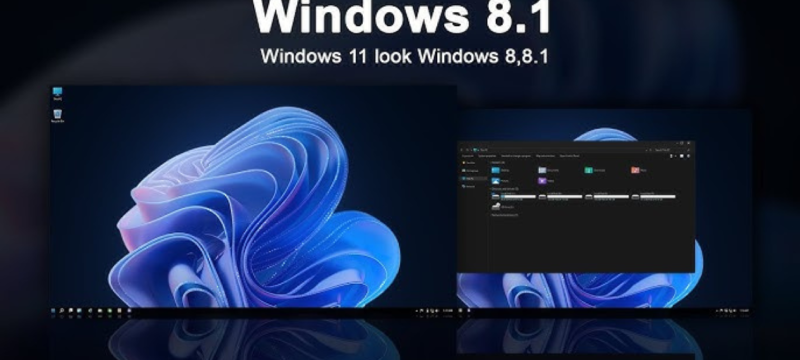This screenshot has width=800, height=360.
Task: Open the green Downloads folder in Explorer
Action: [595, 170]
